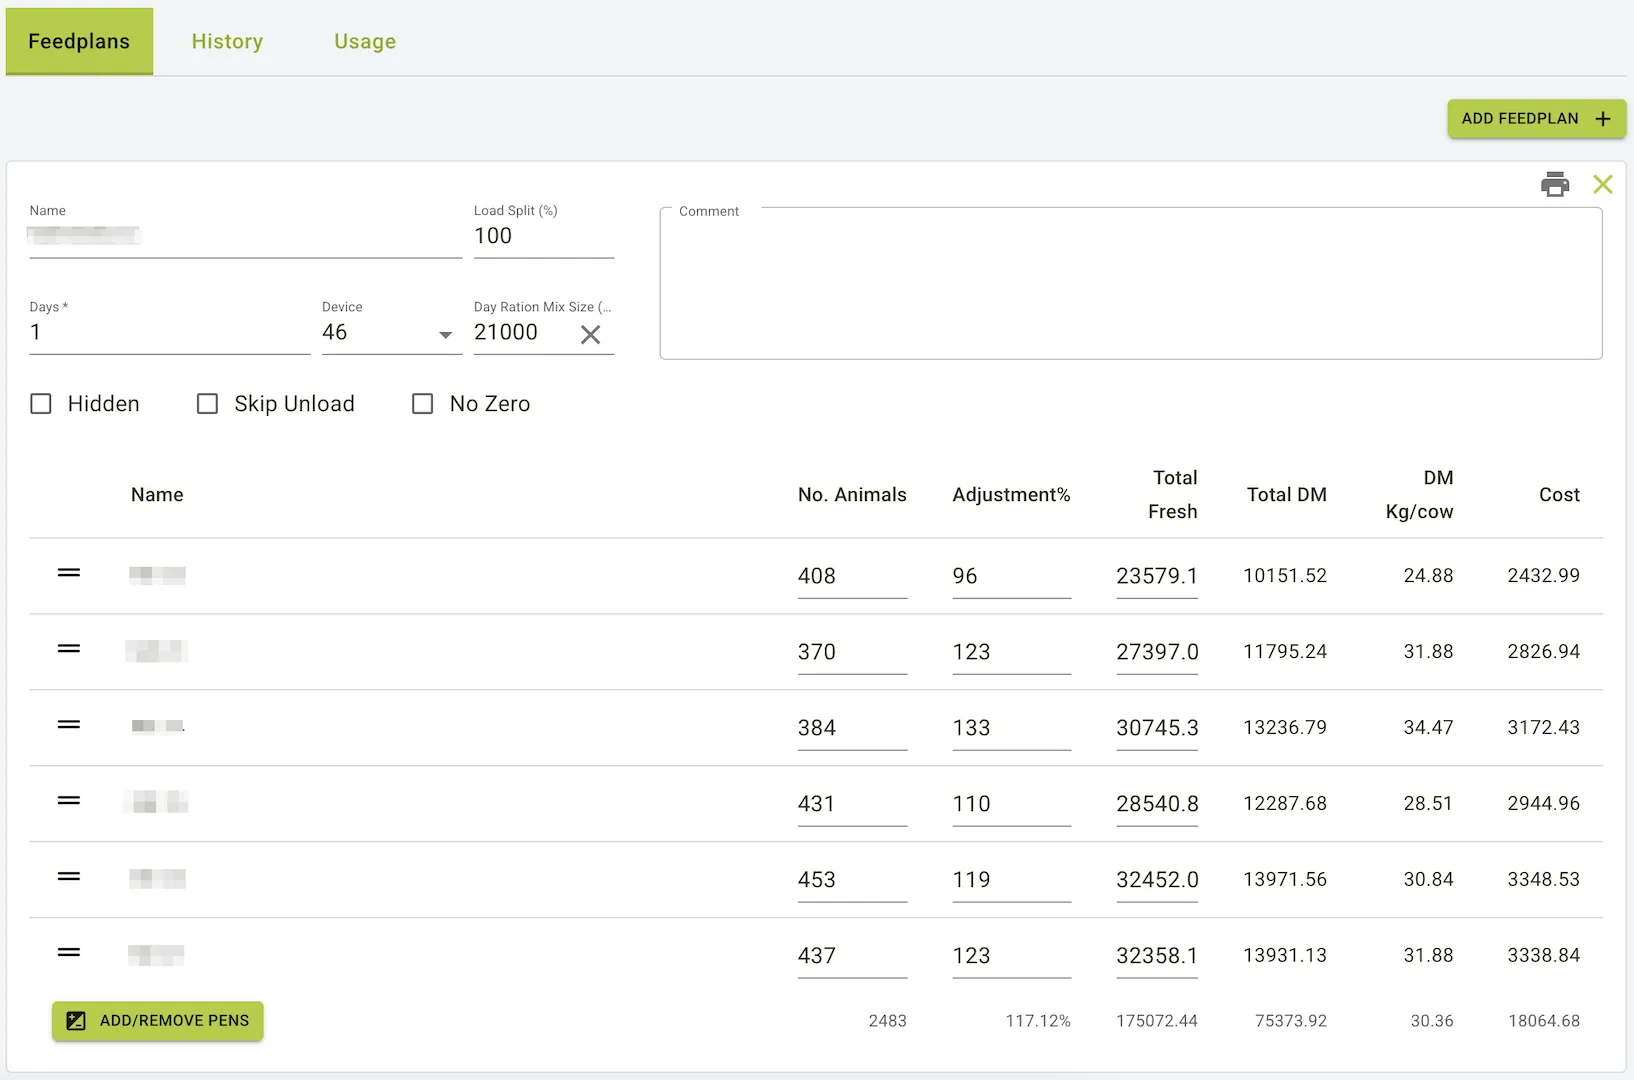Click into the Comment text area

click(x=1130, y=285)
